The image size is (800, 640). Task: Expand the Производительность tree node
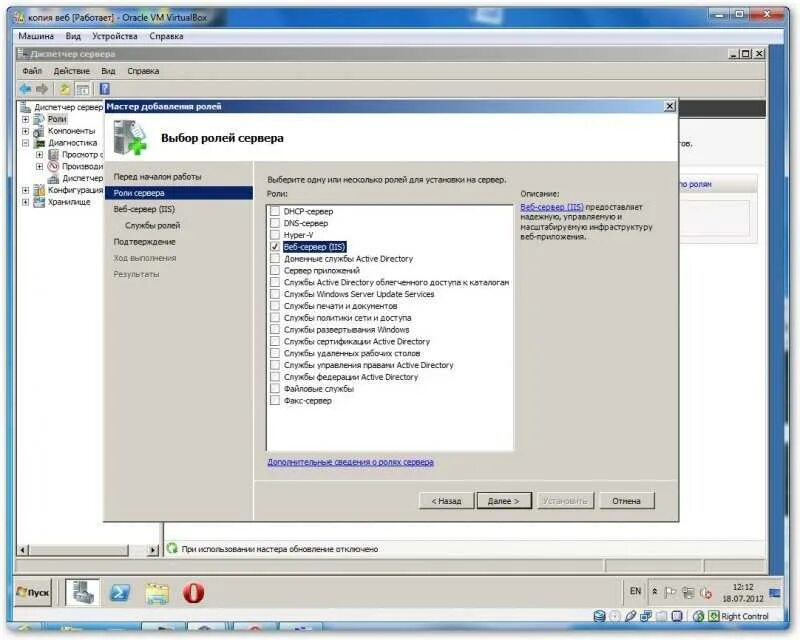pyautogui.click(x=39, y=166)
